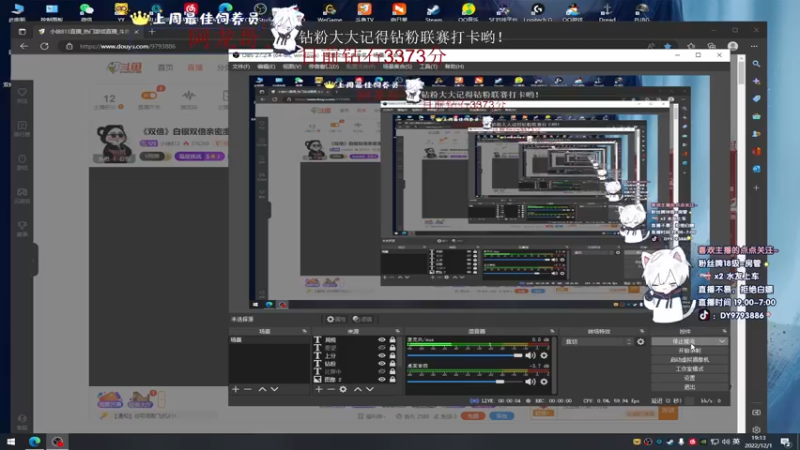Pop out the 转场特效 dock panel

pyautogui.click(x=642, y=331)
